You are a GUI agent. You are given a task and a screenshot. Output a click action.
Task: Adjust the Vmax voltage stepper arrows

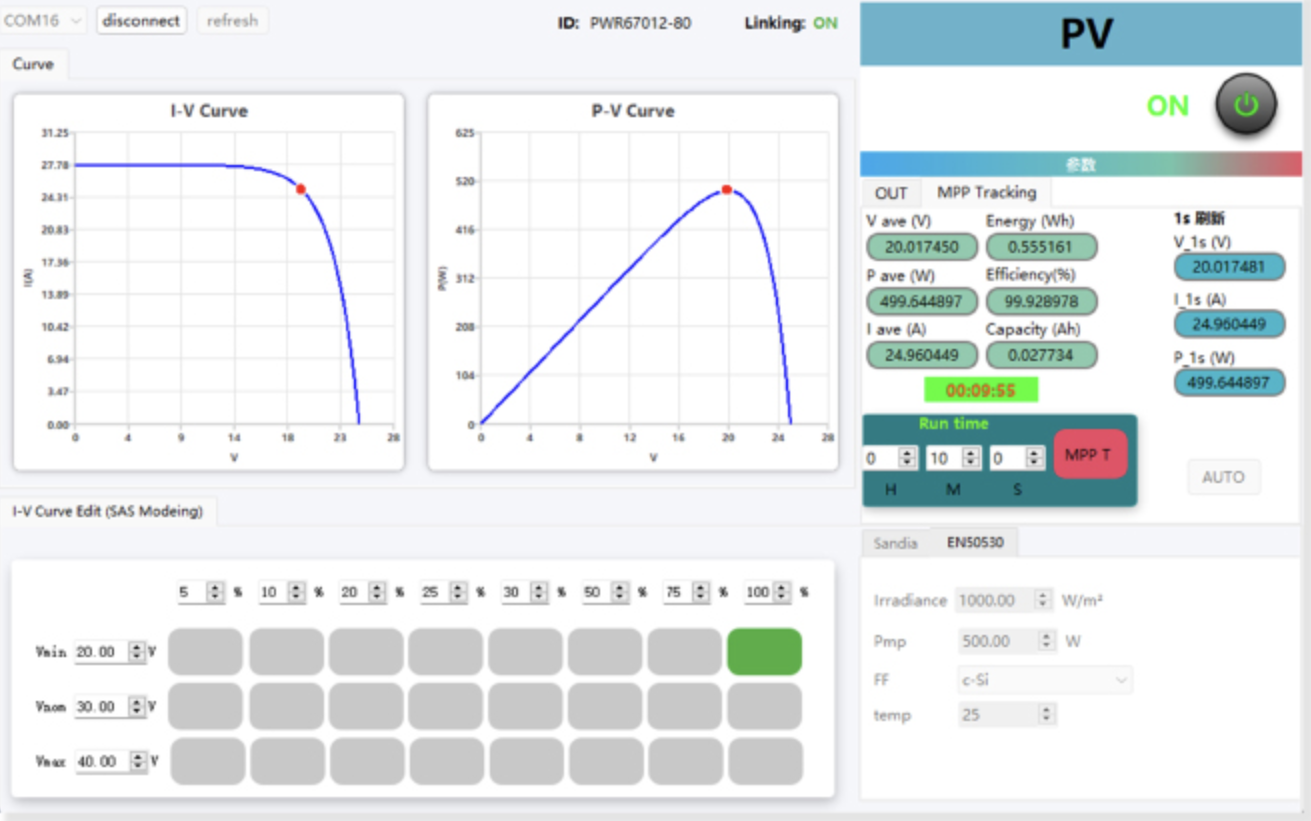[138, 761]
